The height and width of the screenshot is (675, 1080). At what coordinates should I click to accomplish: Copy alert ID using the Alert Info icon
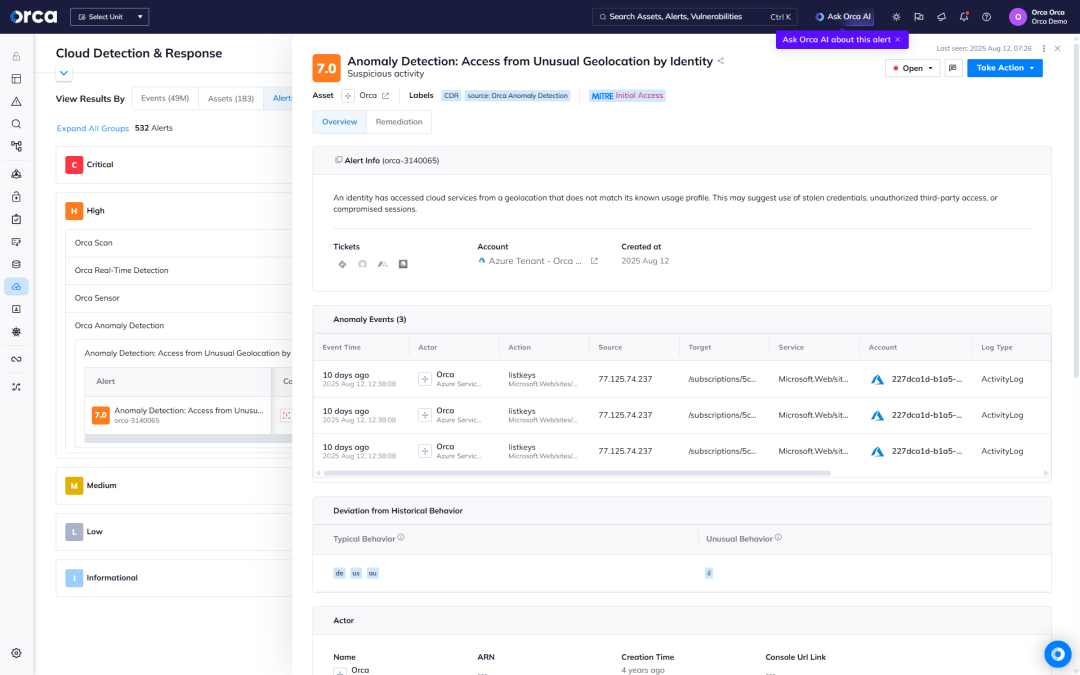pos(339,160)
